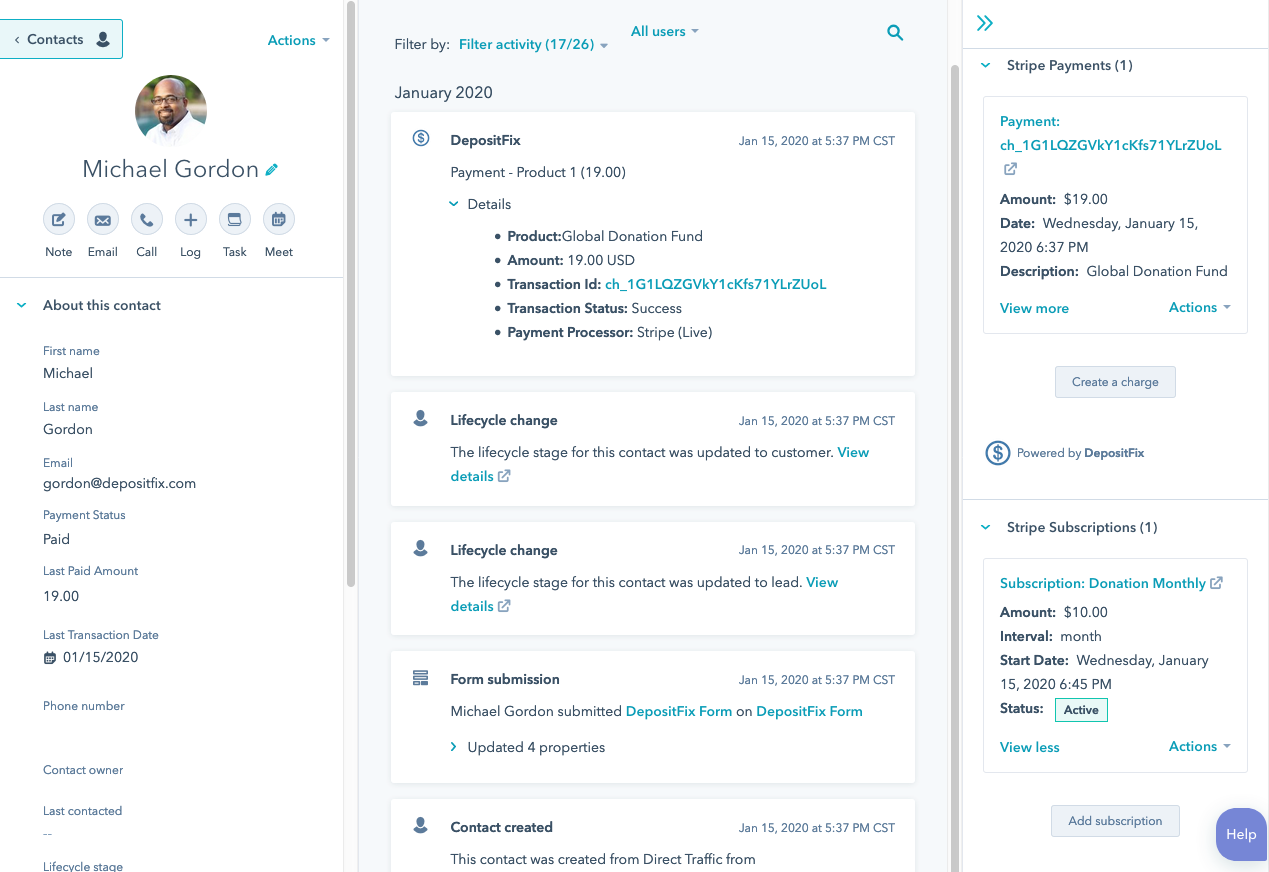Click the Contact owner field label

83,770
